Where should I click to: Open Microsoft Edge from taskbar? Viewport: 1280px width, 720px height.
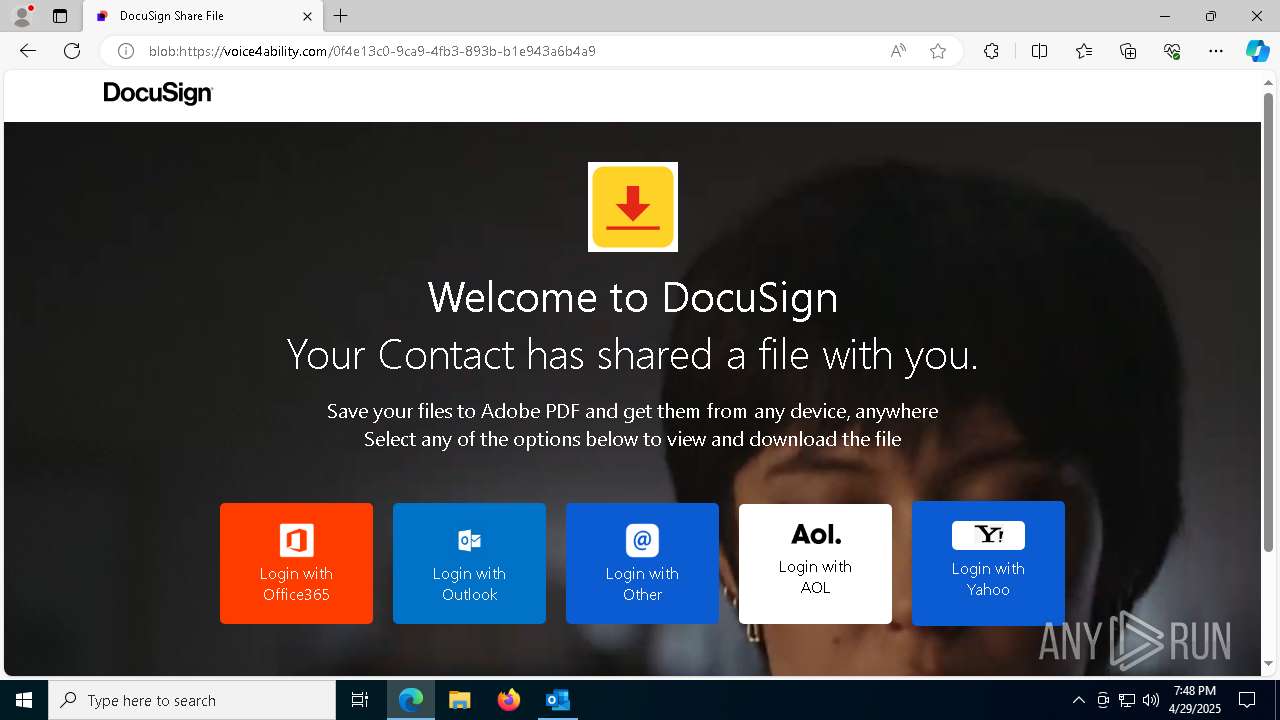411,700
